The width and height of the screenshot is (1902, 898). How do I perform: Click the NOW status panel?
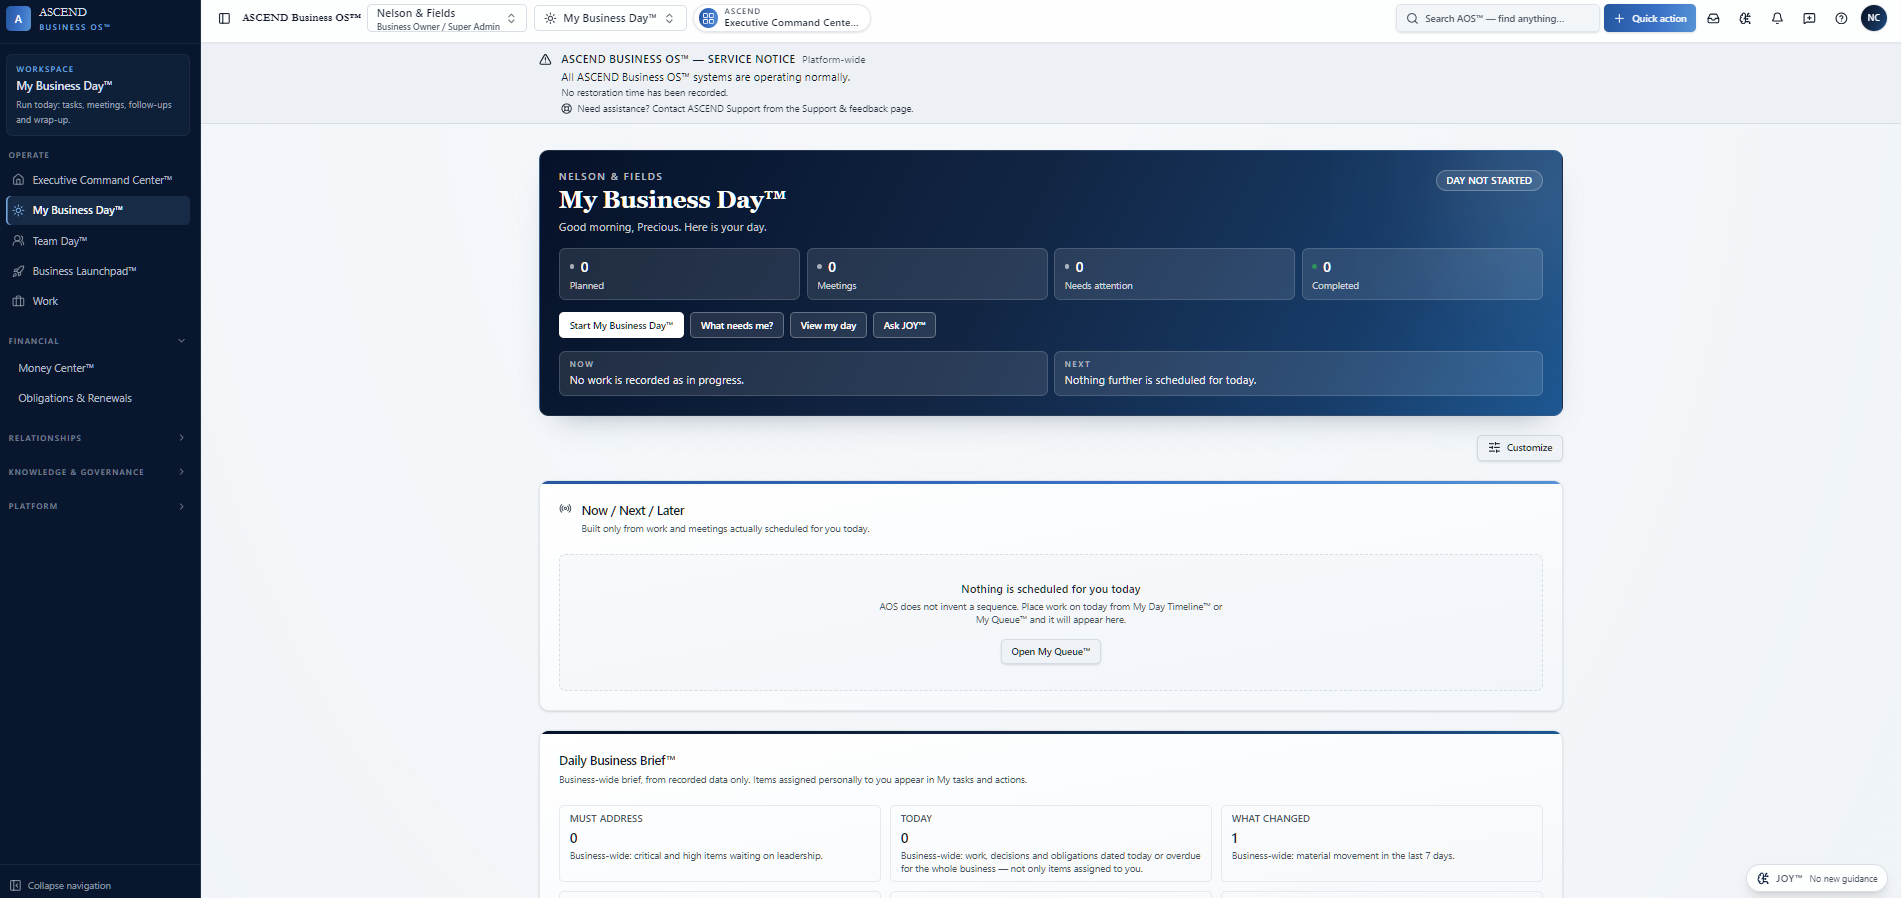803,373
